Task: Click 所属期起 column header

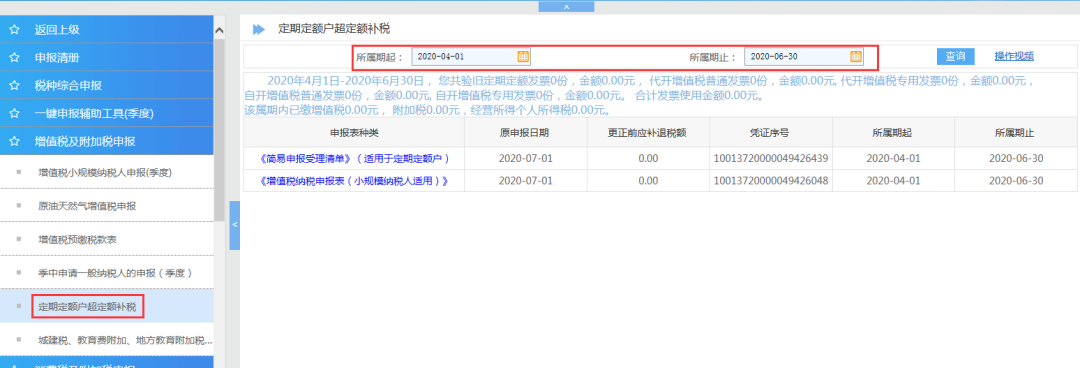Action: coord(893,132)
